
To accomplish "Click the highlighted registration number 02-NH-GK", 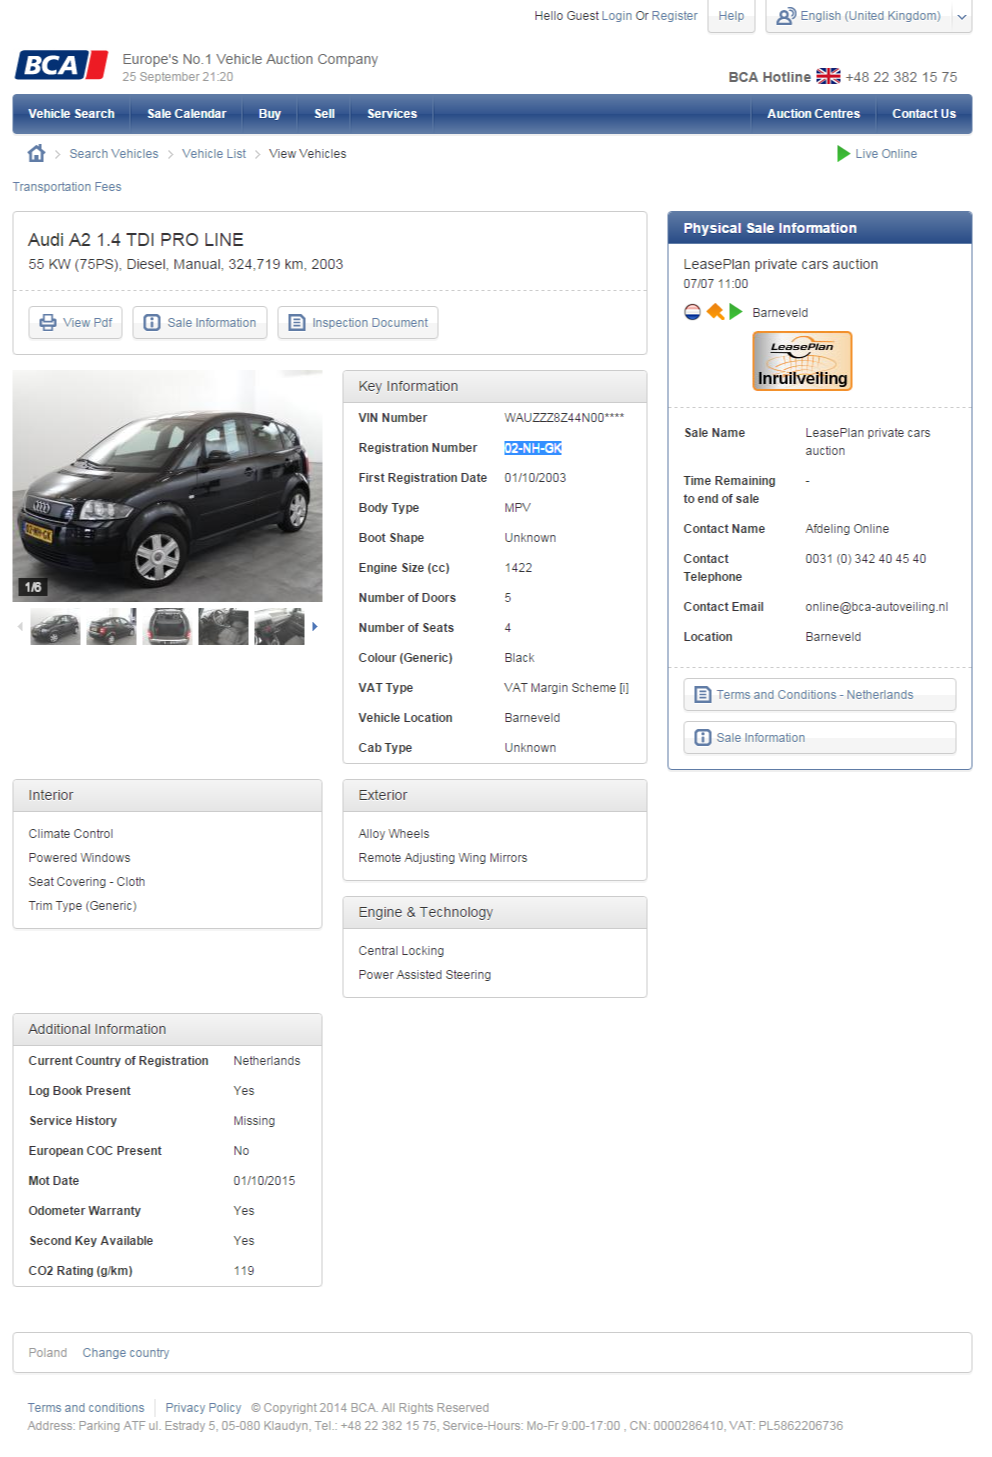I will pos(533,448).
